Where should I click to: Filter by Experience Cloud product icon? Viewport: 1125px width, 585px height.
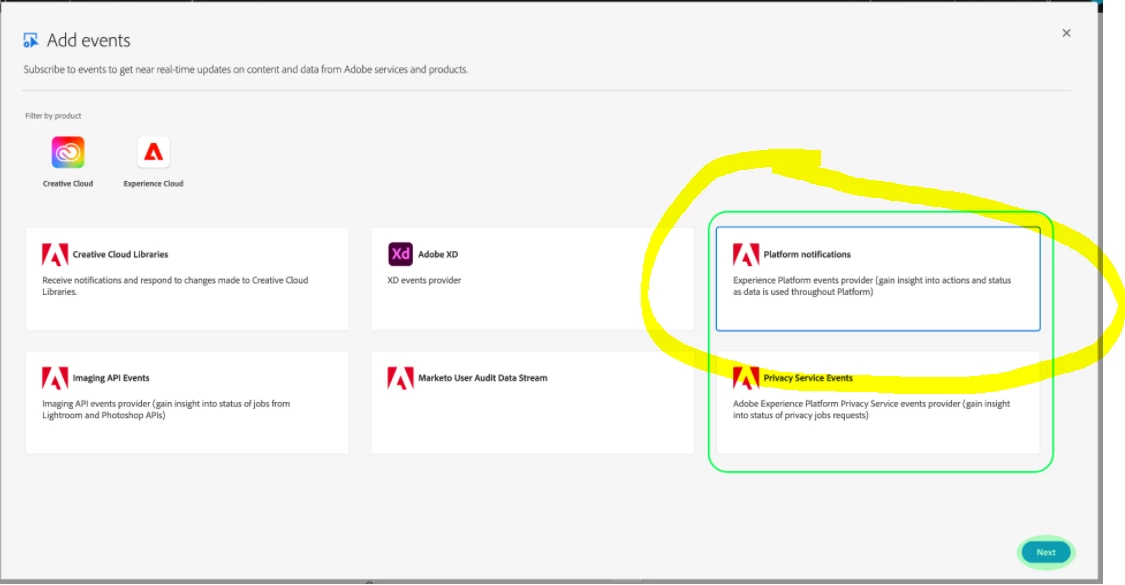pyautogui.click(x=154, y=152)
